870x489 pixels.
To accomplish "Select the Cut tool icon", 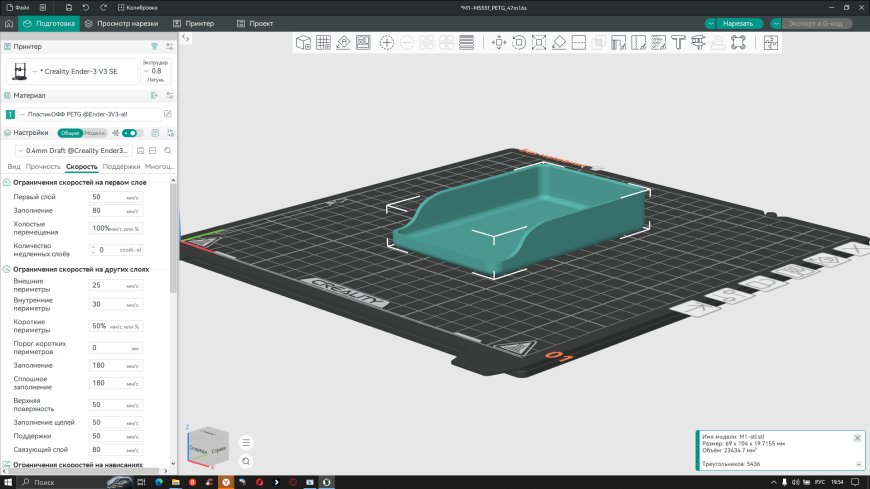I will click(579, 43).
